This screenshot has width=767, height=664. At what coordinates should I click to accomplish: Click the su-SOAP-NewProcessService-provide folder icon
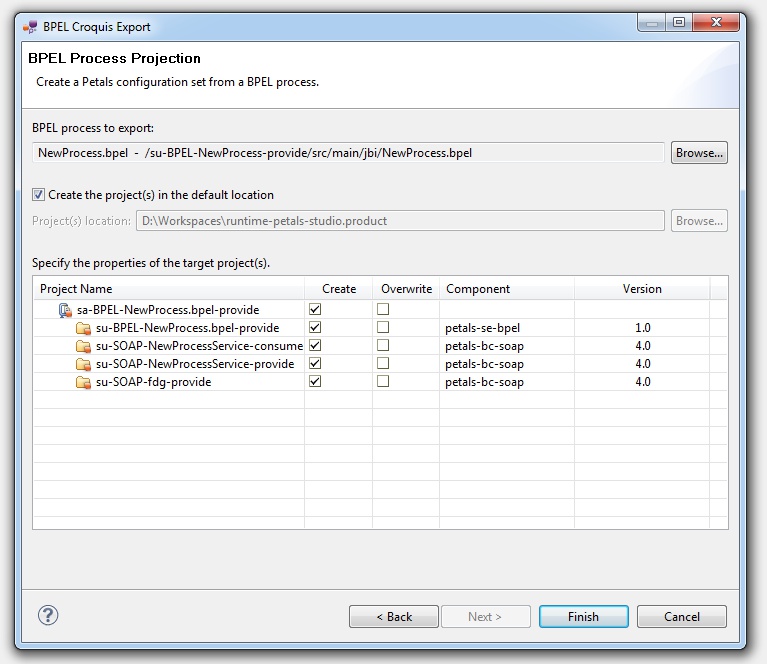[83, 364]
